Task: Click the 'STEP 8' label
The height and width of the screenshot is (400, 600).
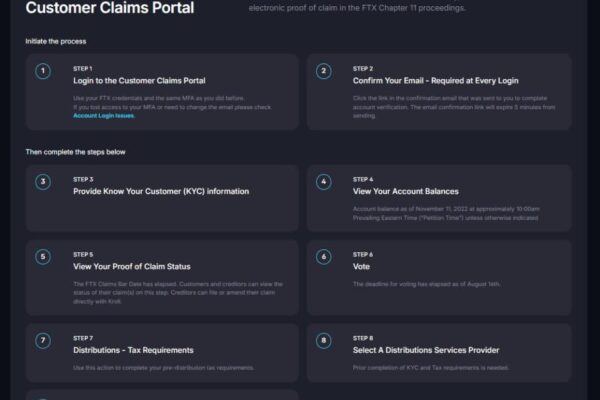Action: (x=363, y=338)
